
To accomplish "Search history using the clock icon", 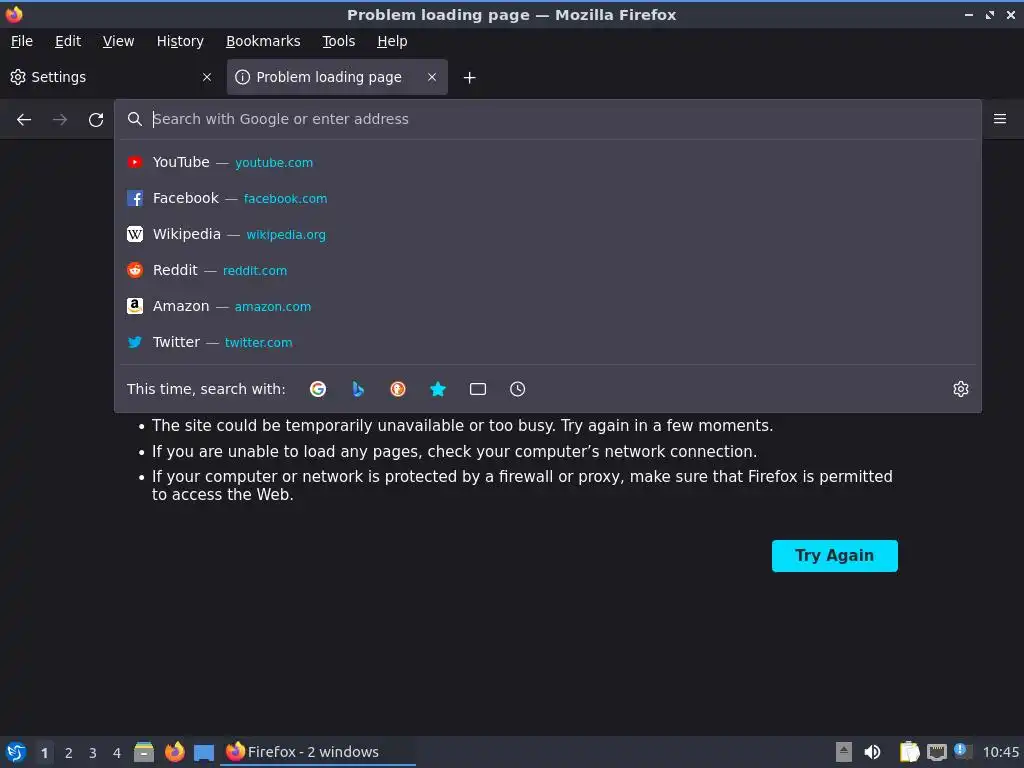I will pyautogui.click(x=517, y=389).
